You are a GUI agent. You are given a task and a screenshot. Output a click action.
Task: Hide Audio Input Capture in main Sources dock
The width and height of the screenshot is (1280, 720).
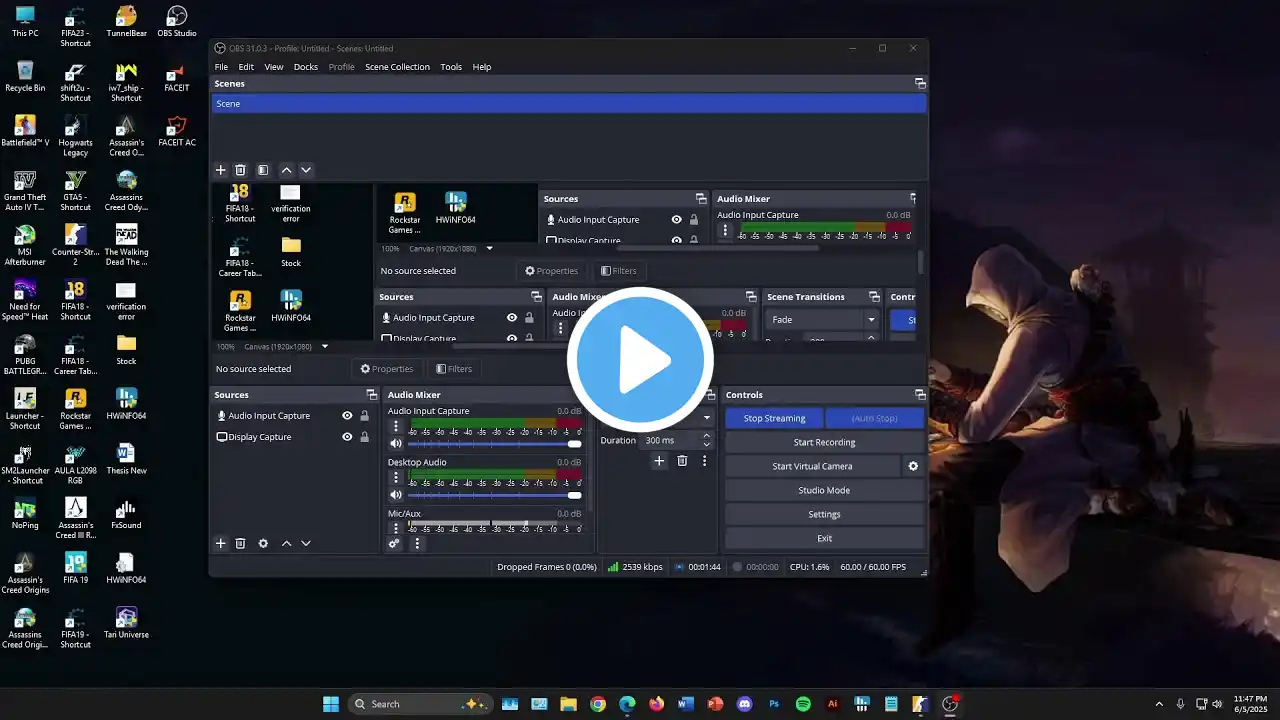point(347,416)
